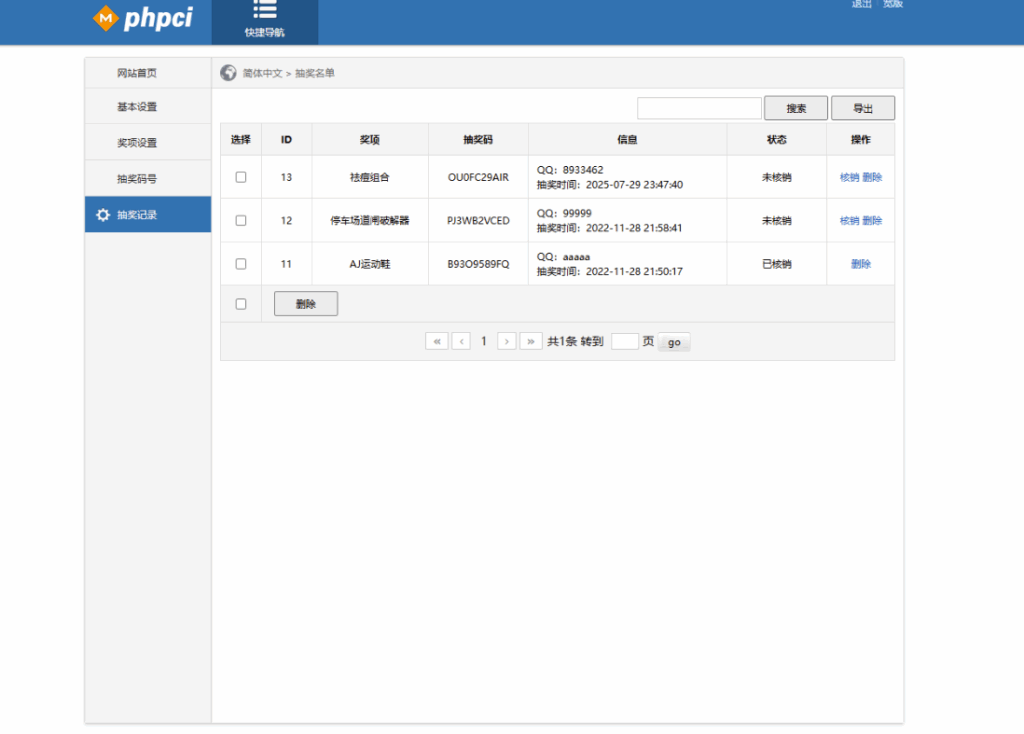This screenshot has width=1024, height=734.
Task: Click the ID column header
Action: tap(286, 140)
